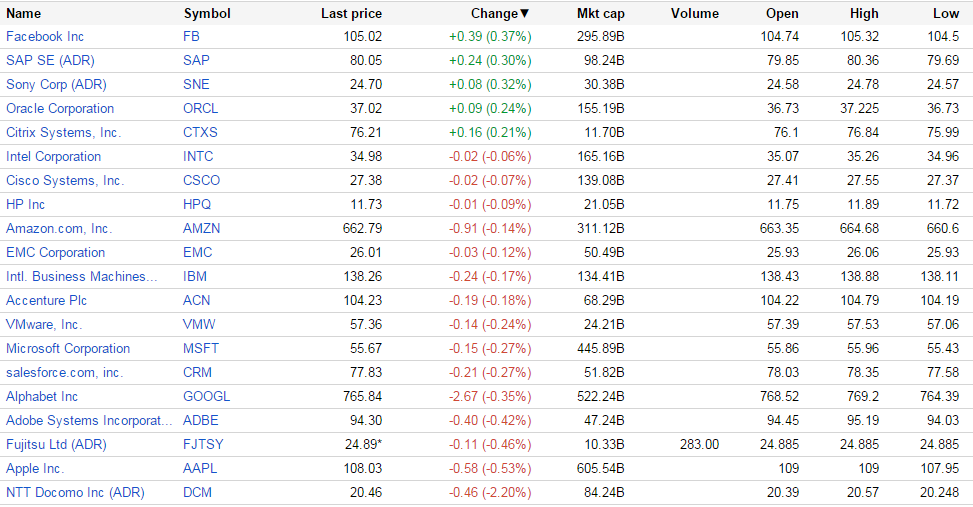The width and height of the screenshot is (973, 507).
Task: Sort by the Symbol column header
Action: 207,13
